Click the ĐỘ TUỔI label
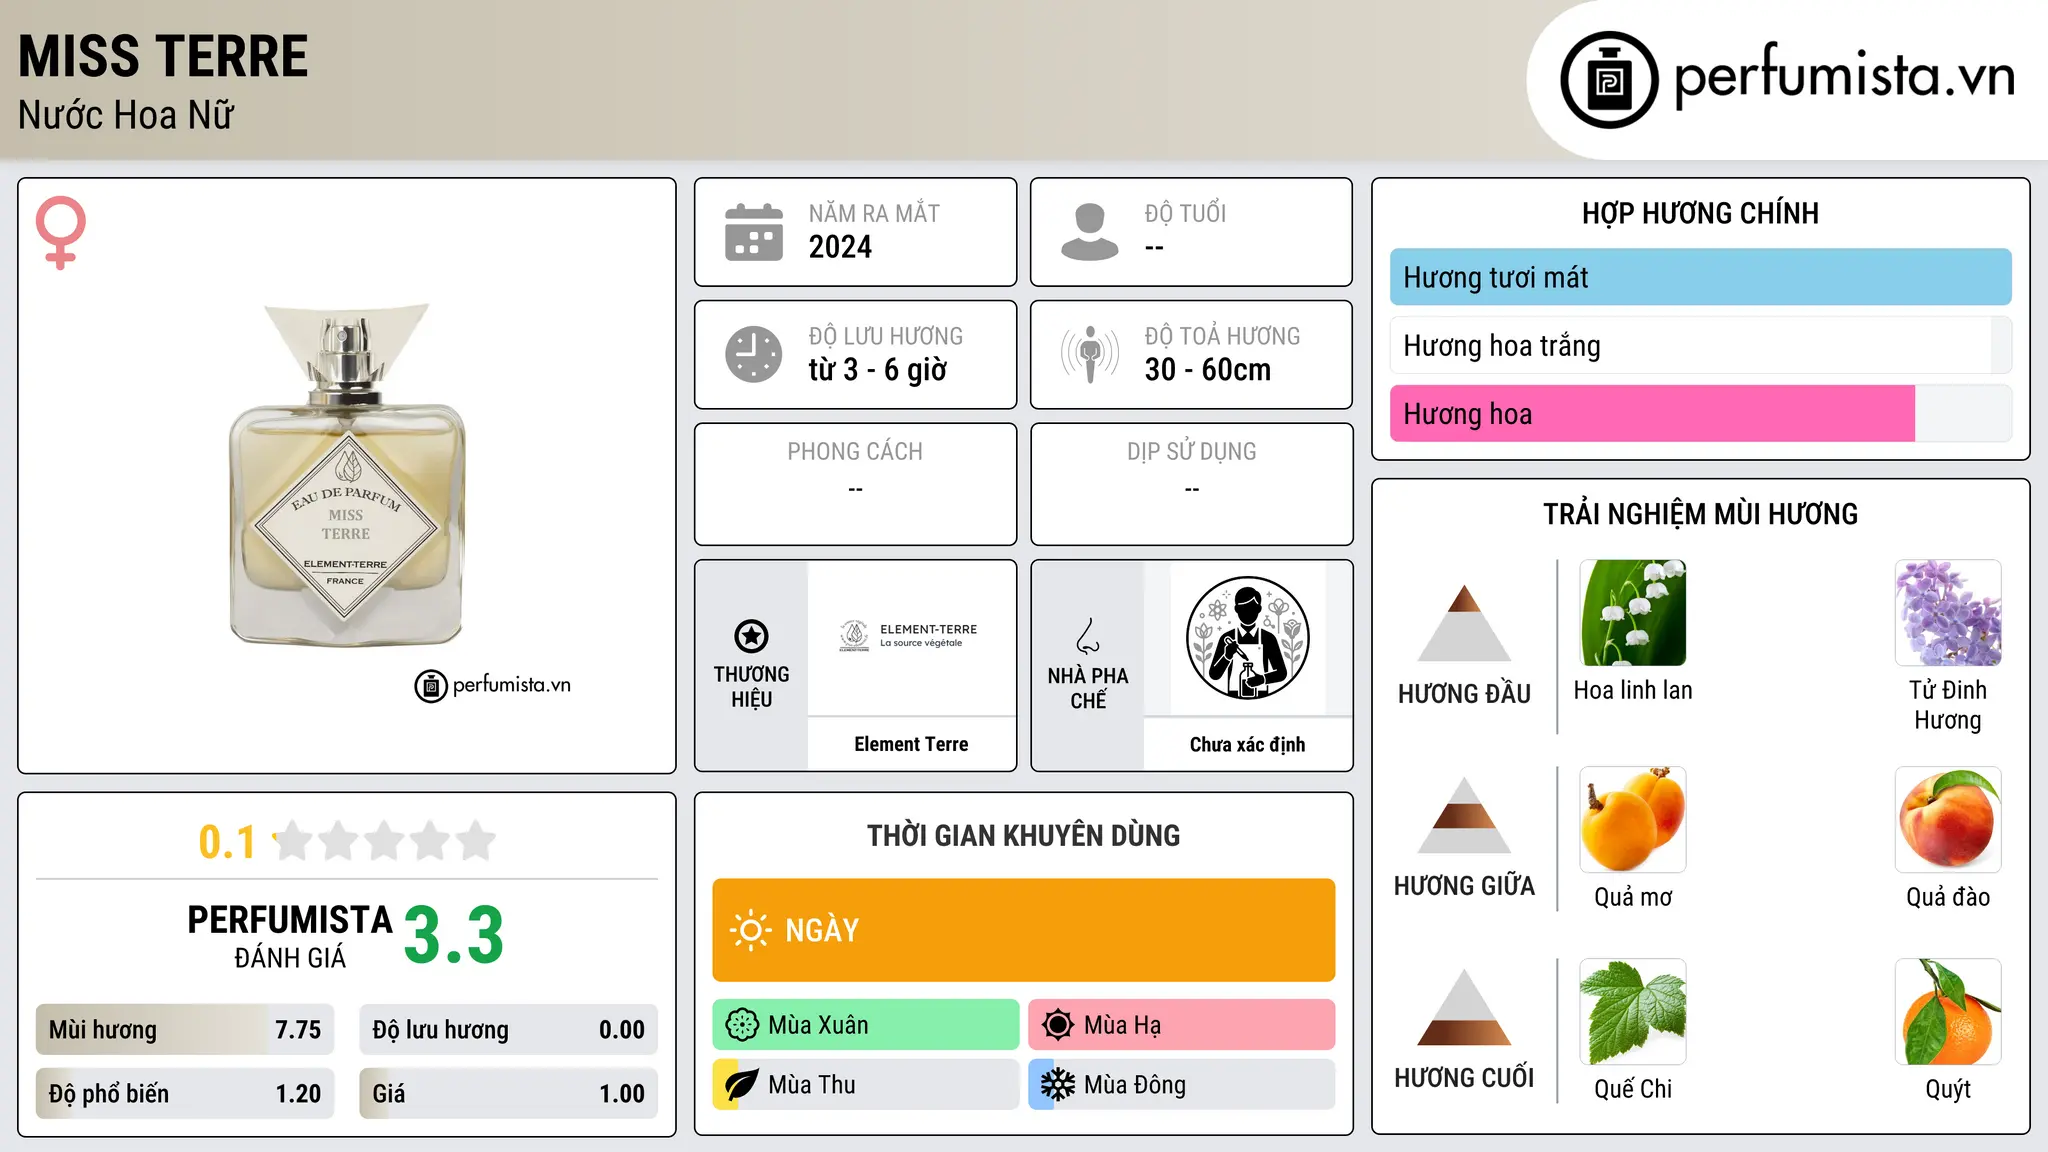This screenshot has width=2048, height=1152. (x=1185, y=213)
